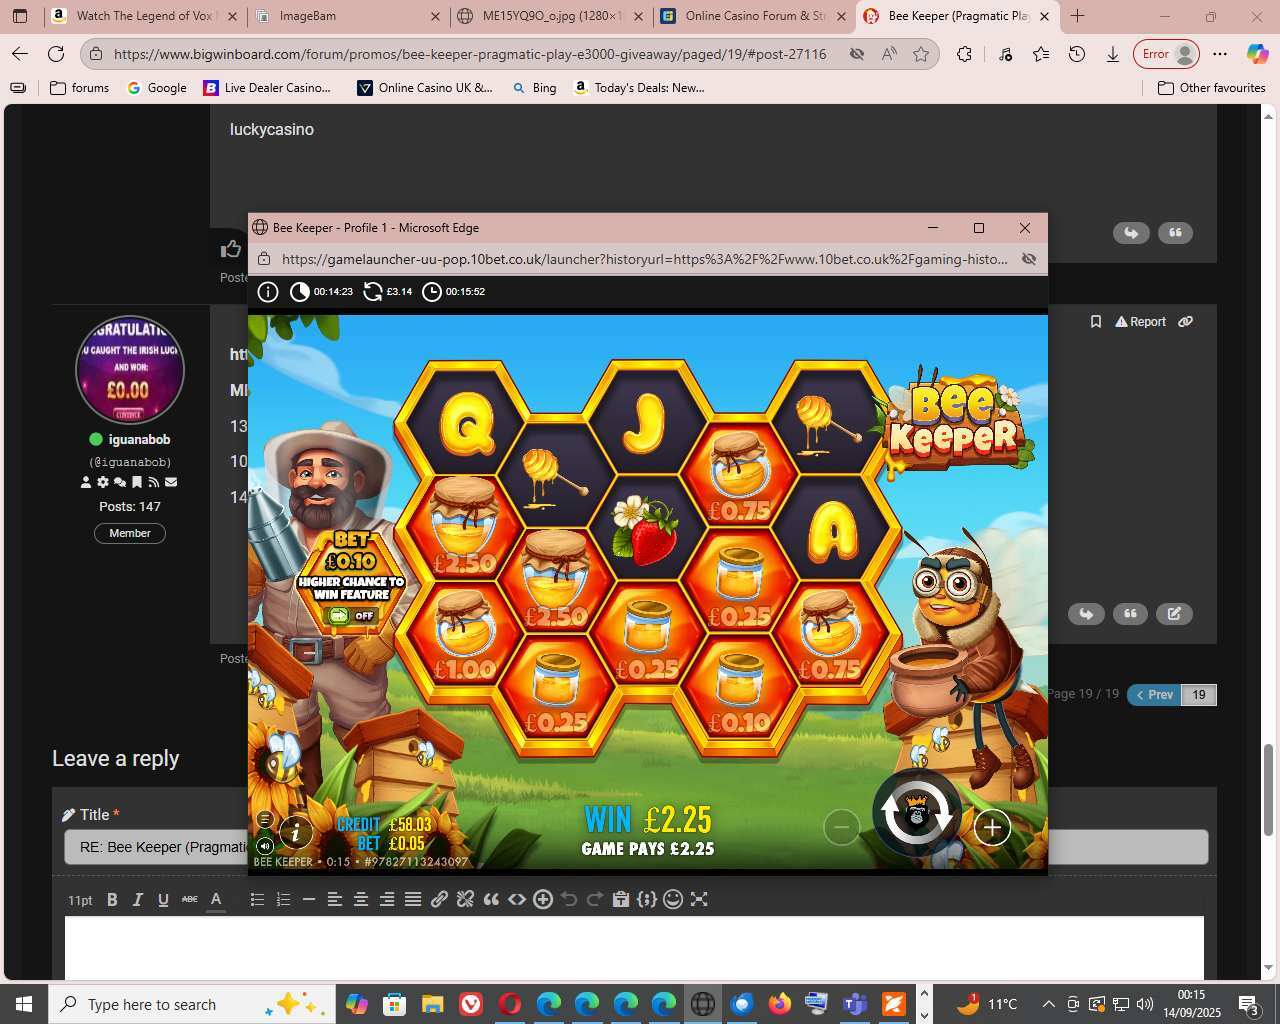Open the 11pt font size dropdown
The width and height of the screenshot is (1280, 1024).
(80, 900)
